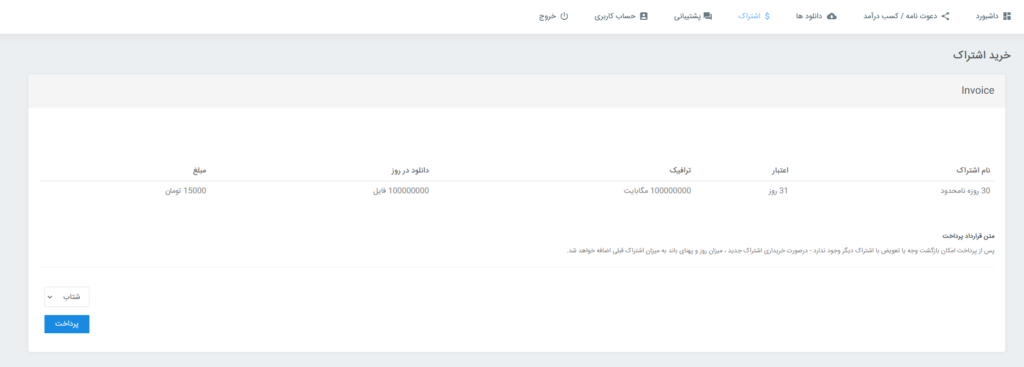Image resolution: width=1024 pixels, height=367 pixels.
Task: Click the cloud download icon
Action: (831, 16)
